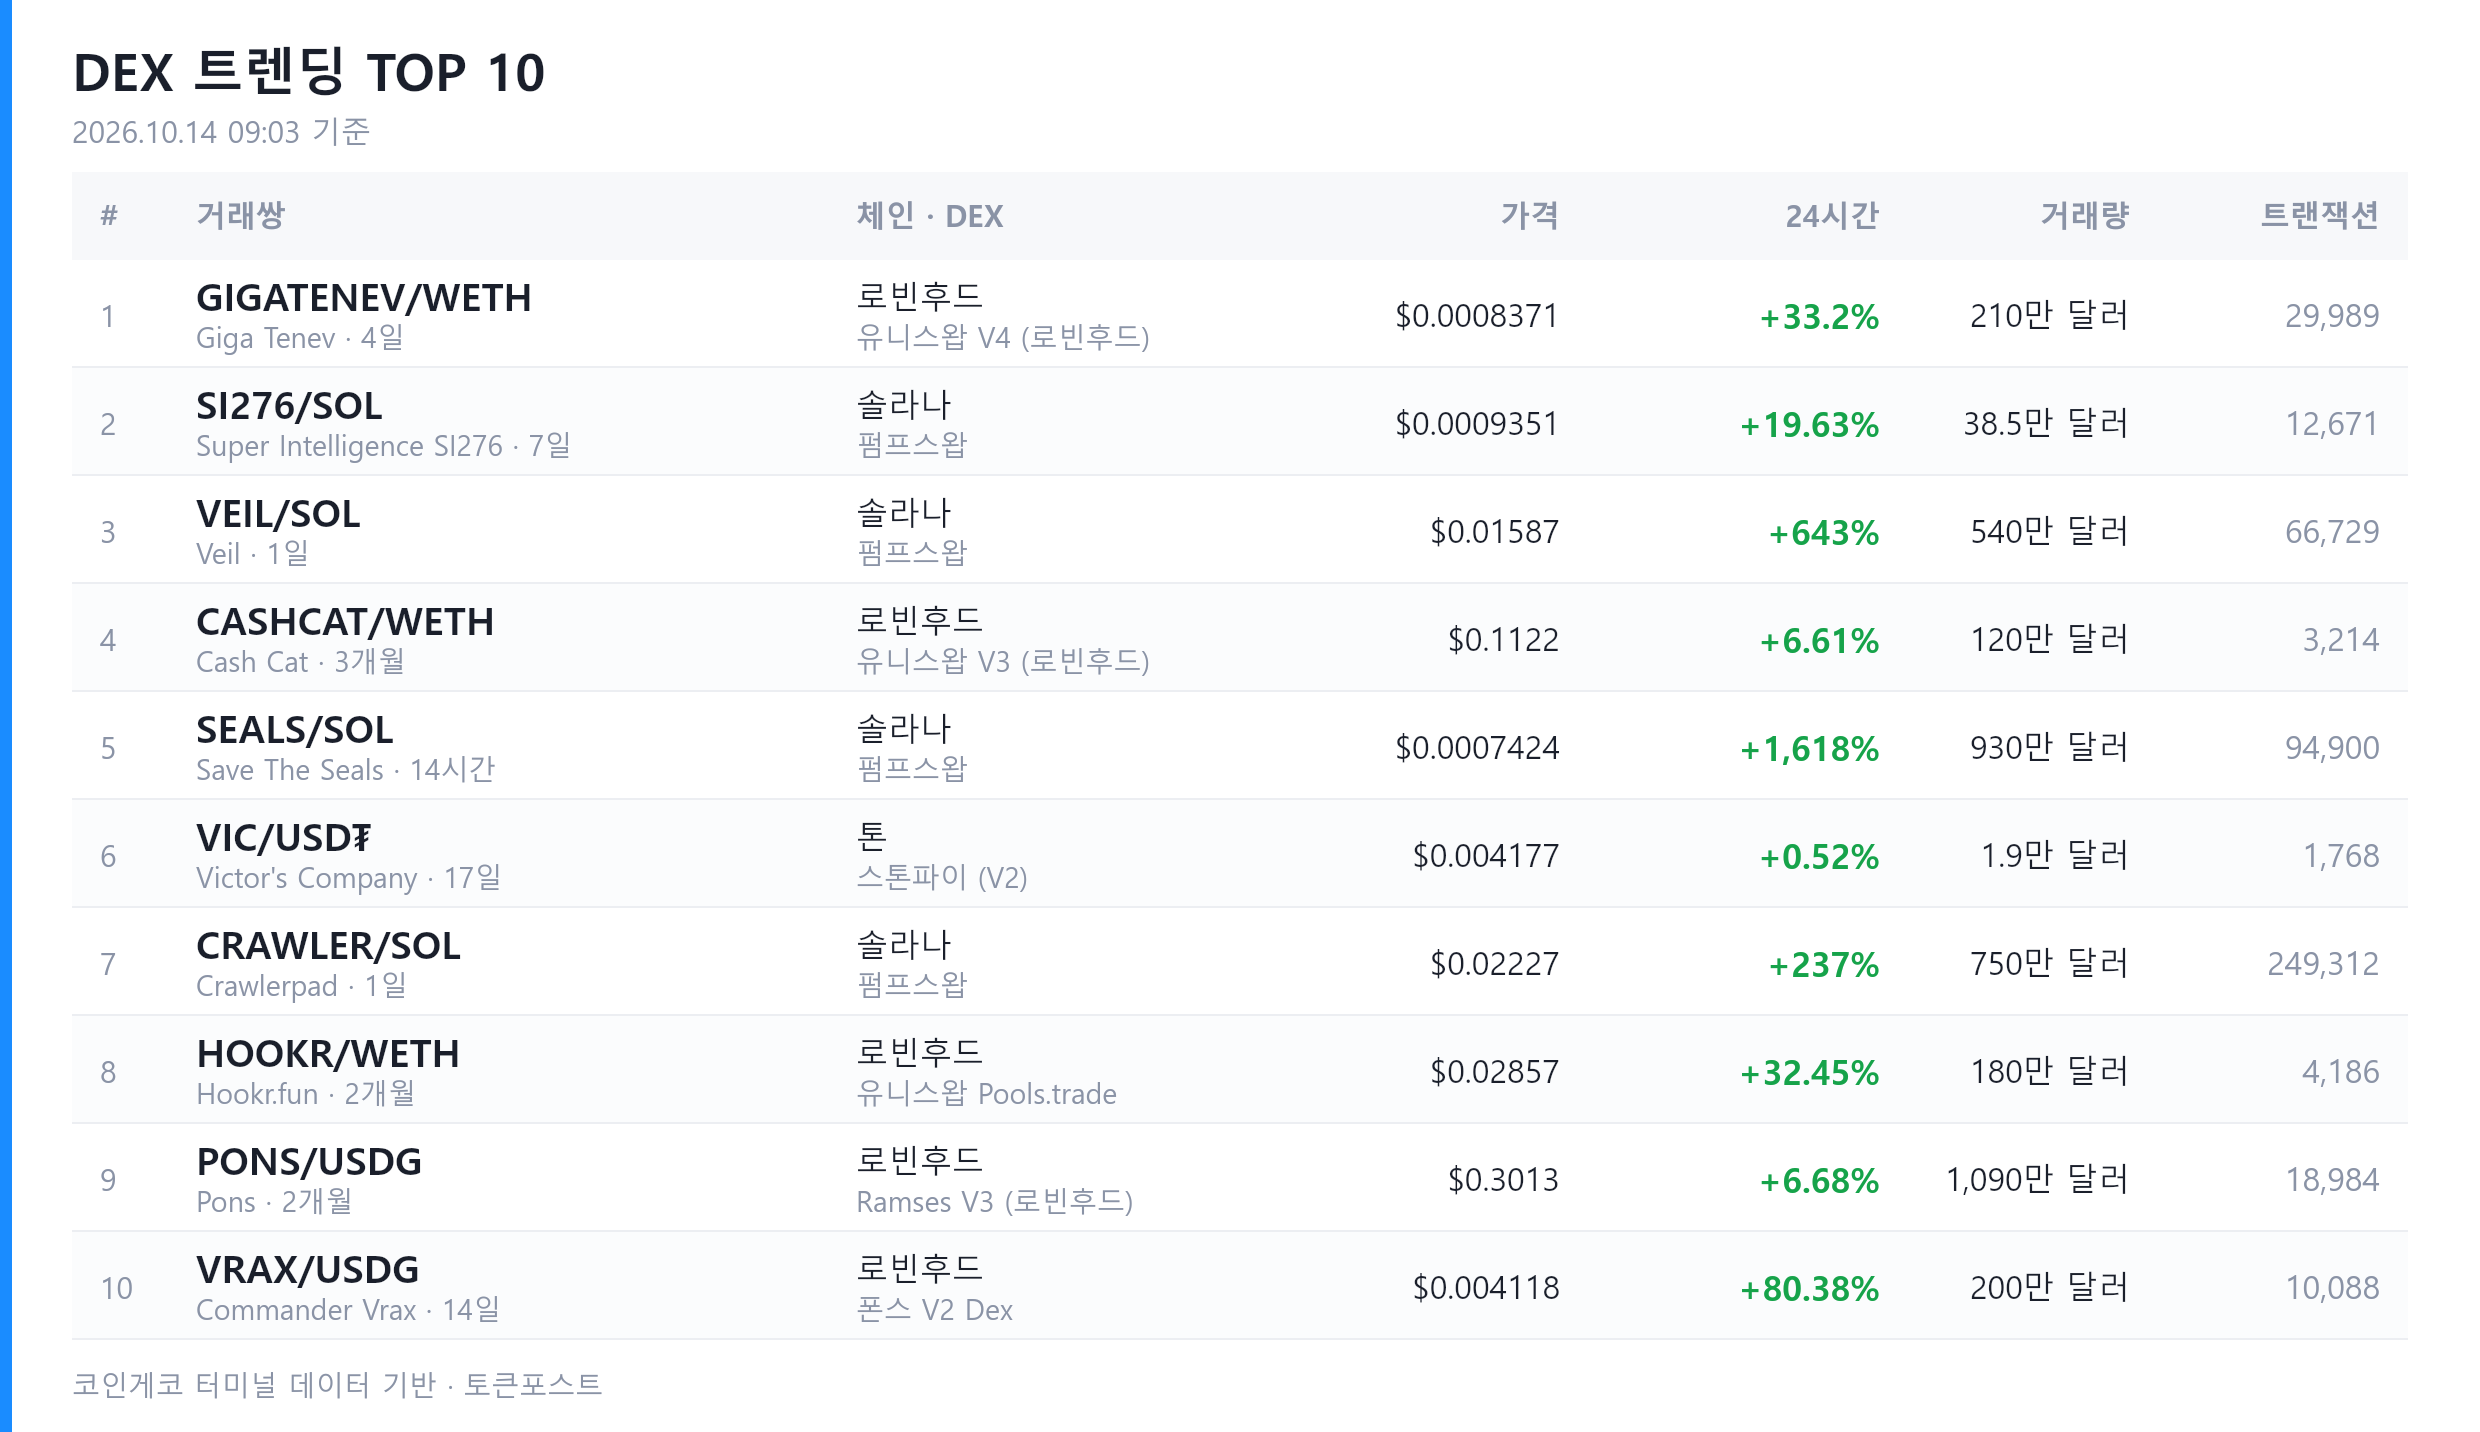Click the +1,618% change value
This screenshot has width=2480, height=1432.
(1809, 749)
